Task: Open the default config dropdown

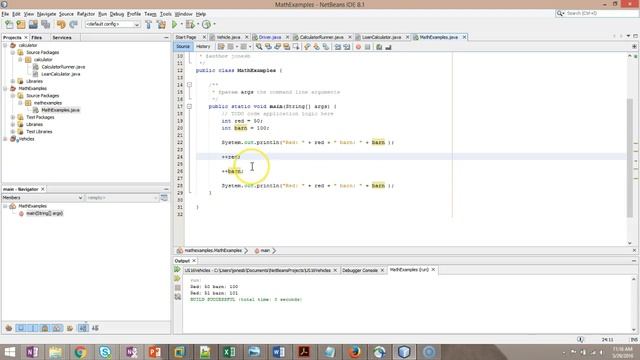Action: pos(112,24)
